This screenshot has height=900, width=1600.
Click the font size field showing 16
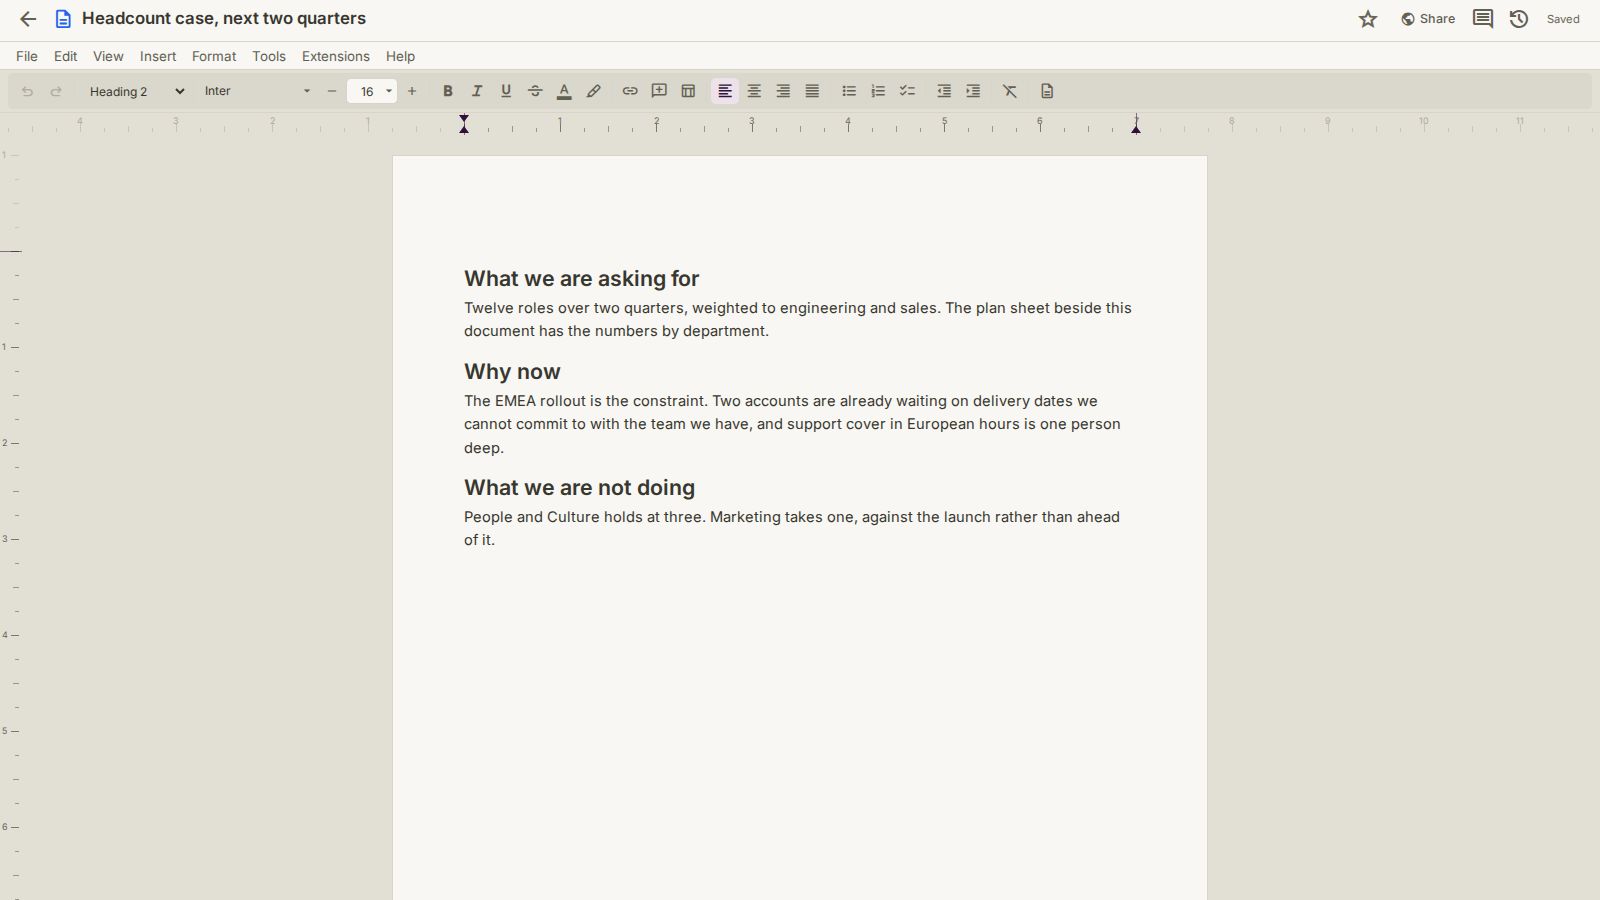[x=367, y=91]
